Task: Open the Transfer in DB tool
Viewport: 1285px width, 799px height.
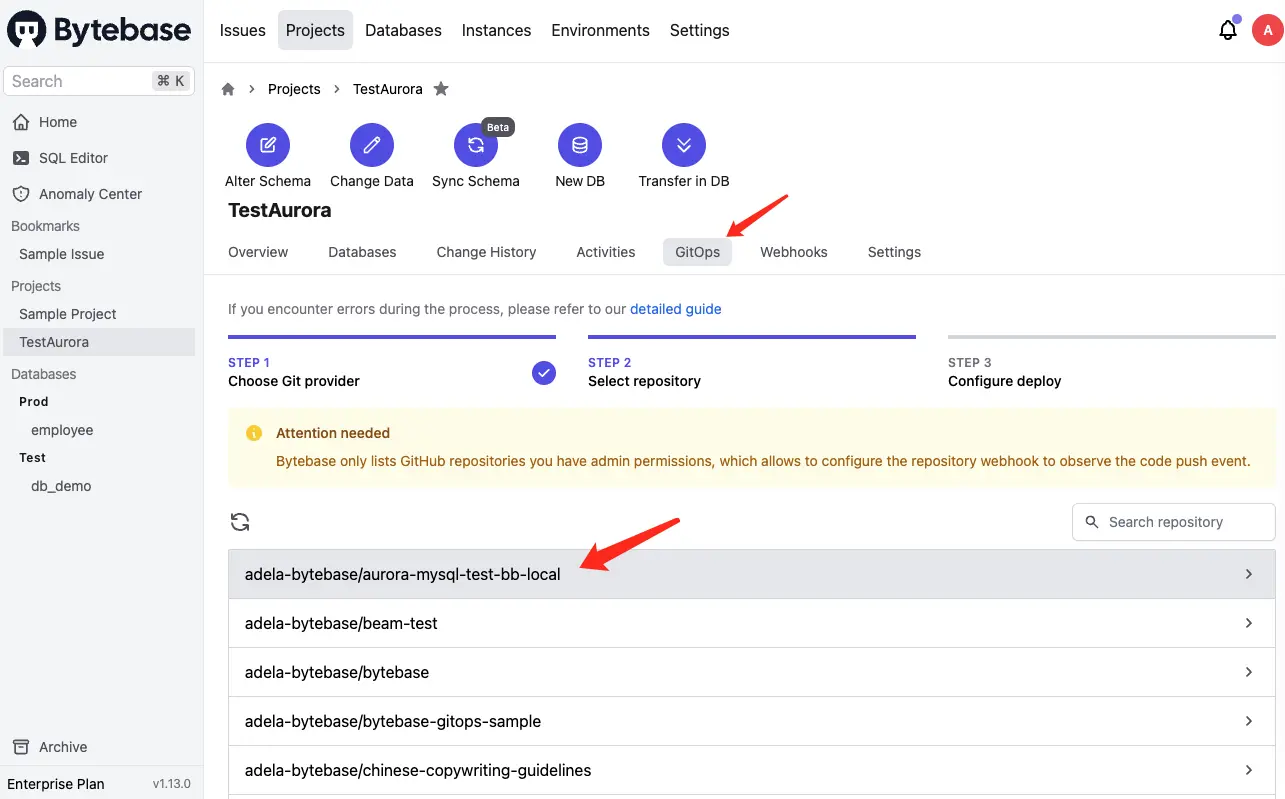Action: click(x=683, y=144)
